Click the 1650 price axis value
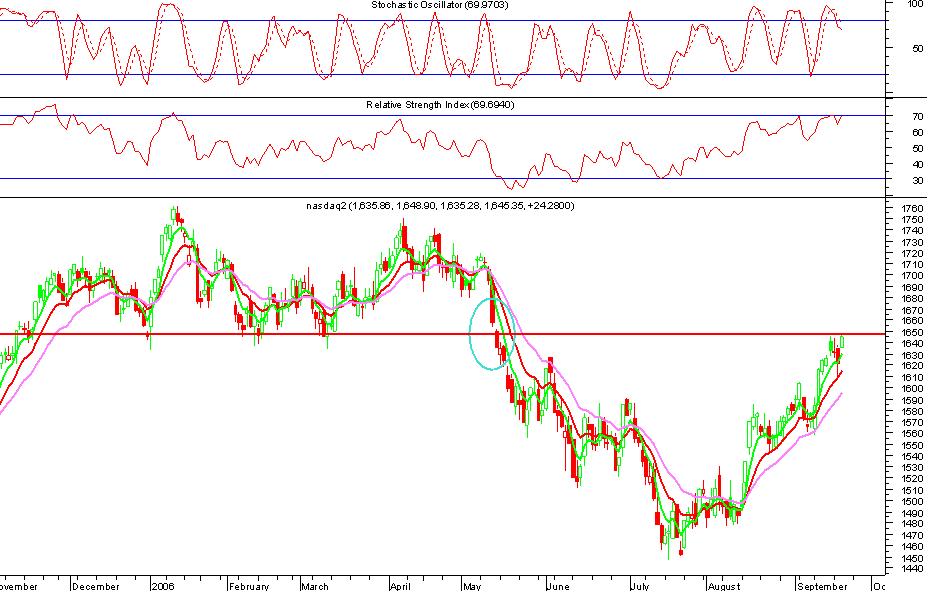The width and height of the screenshot is (932, 595). (x=912, y=333)
